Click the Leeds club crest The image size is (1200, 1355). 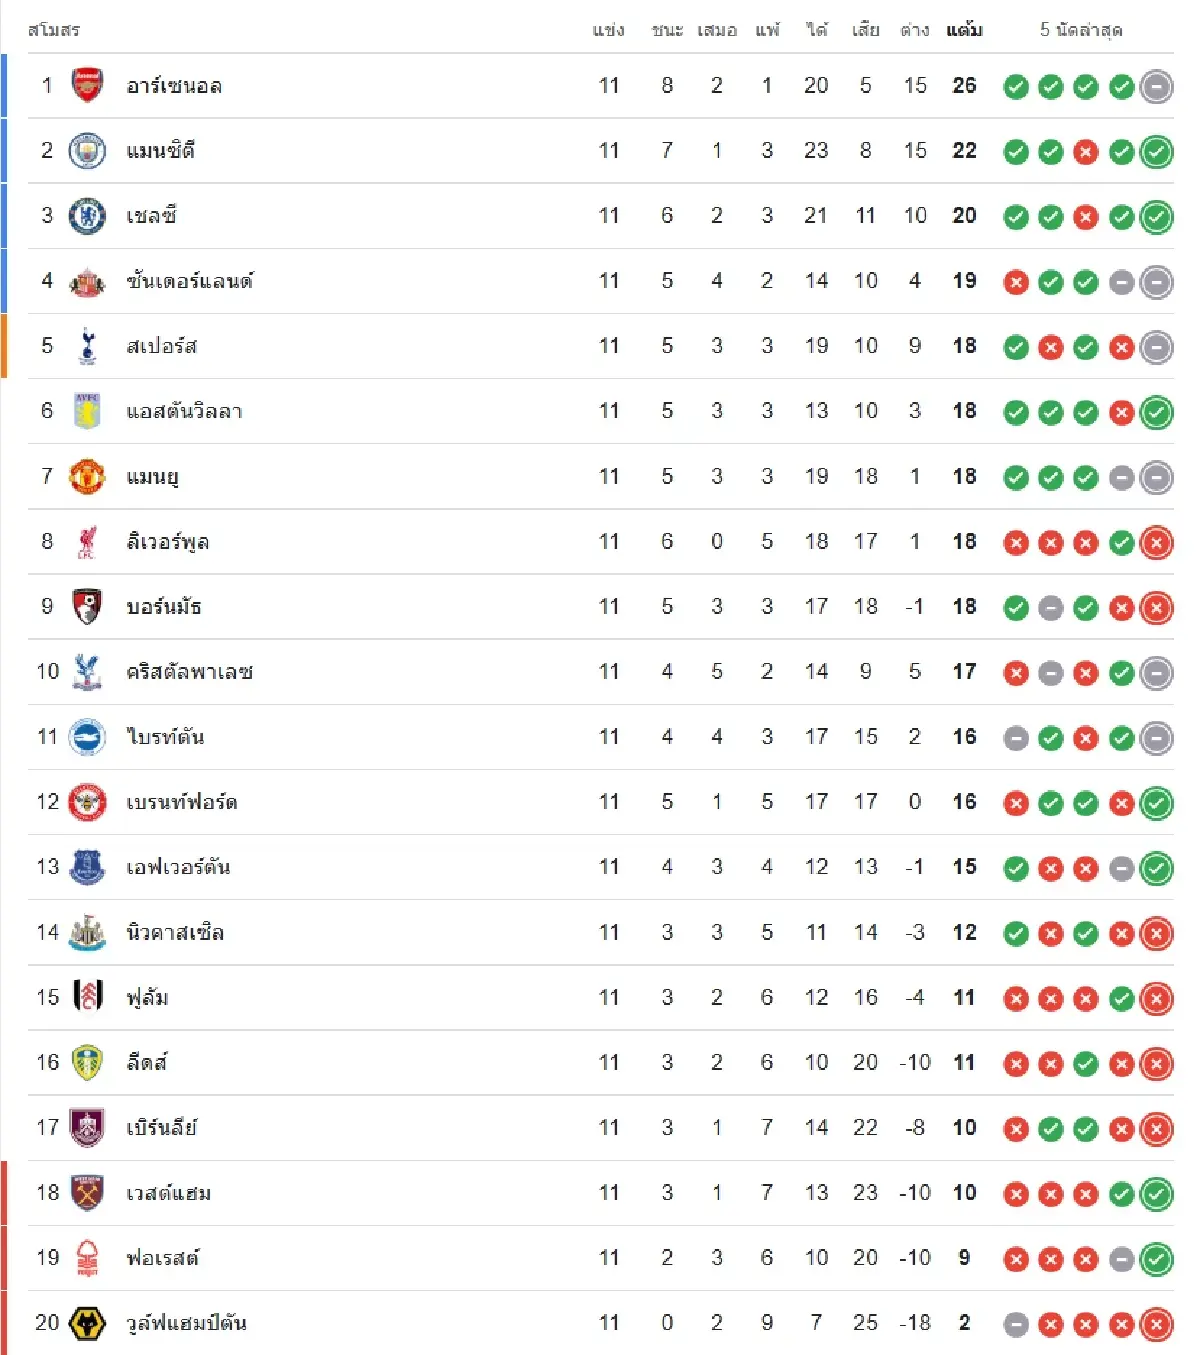pyautogui.click(x=87, y=1063)
